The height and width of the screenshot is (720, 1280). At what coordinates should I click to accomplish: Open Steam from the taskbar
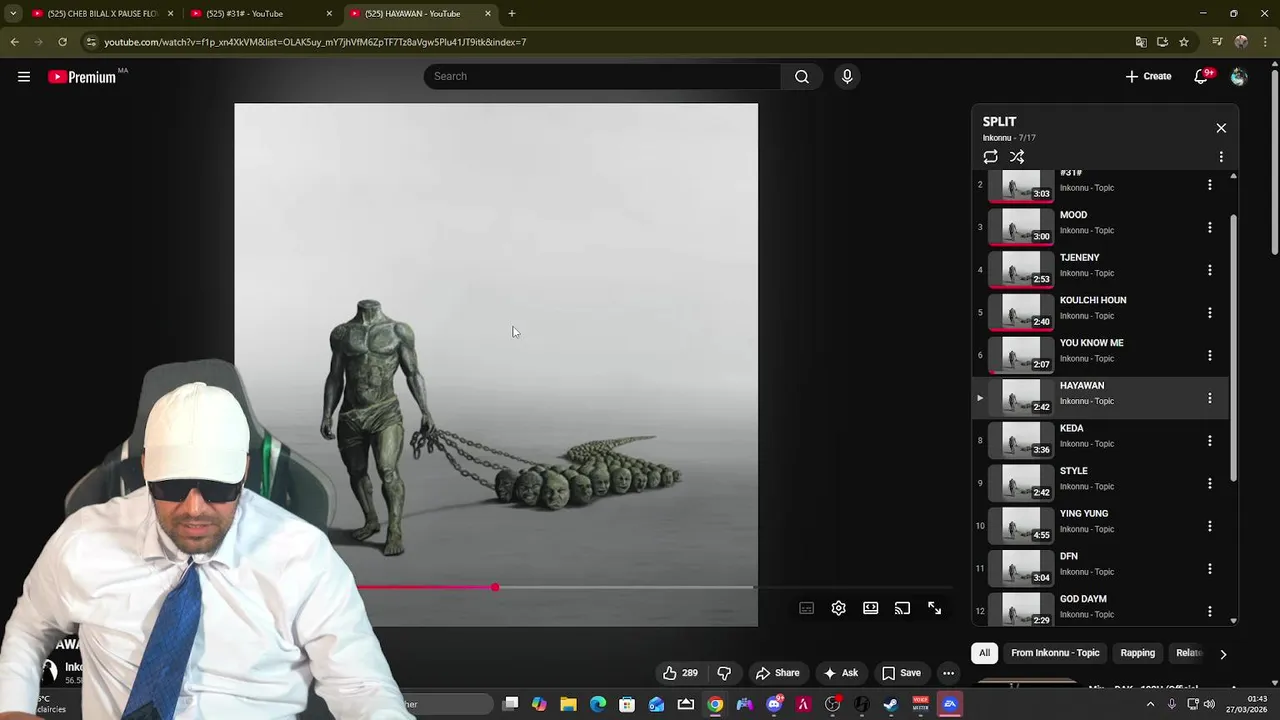891,704
